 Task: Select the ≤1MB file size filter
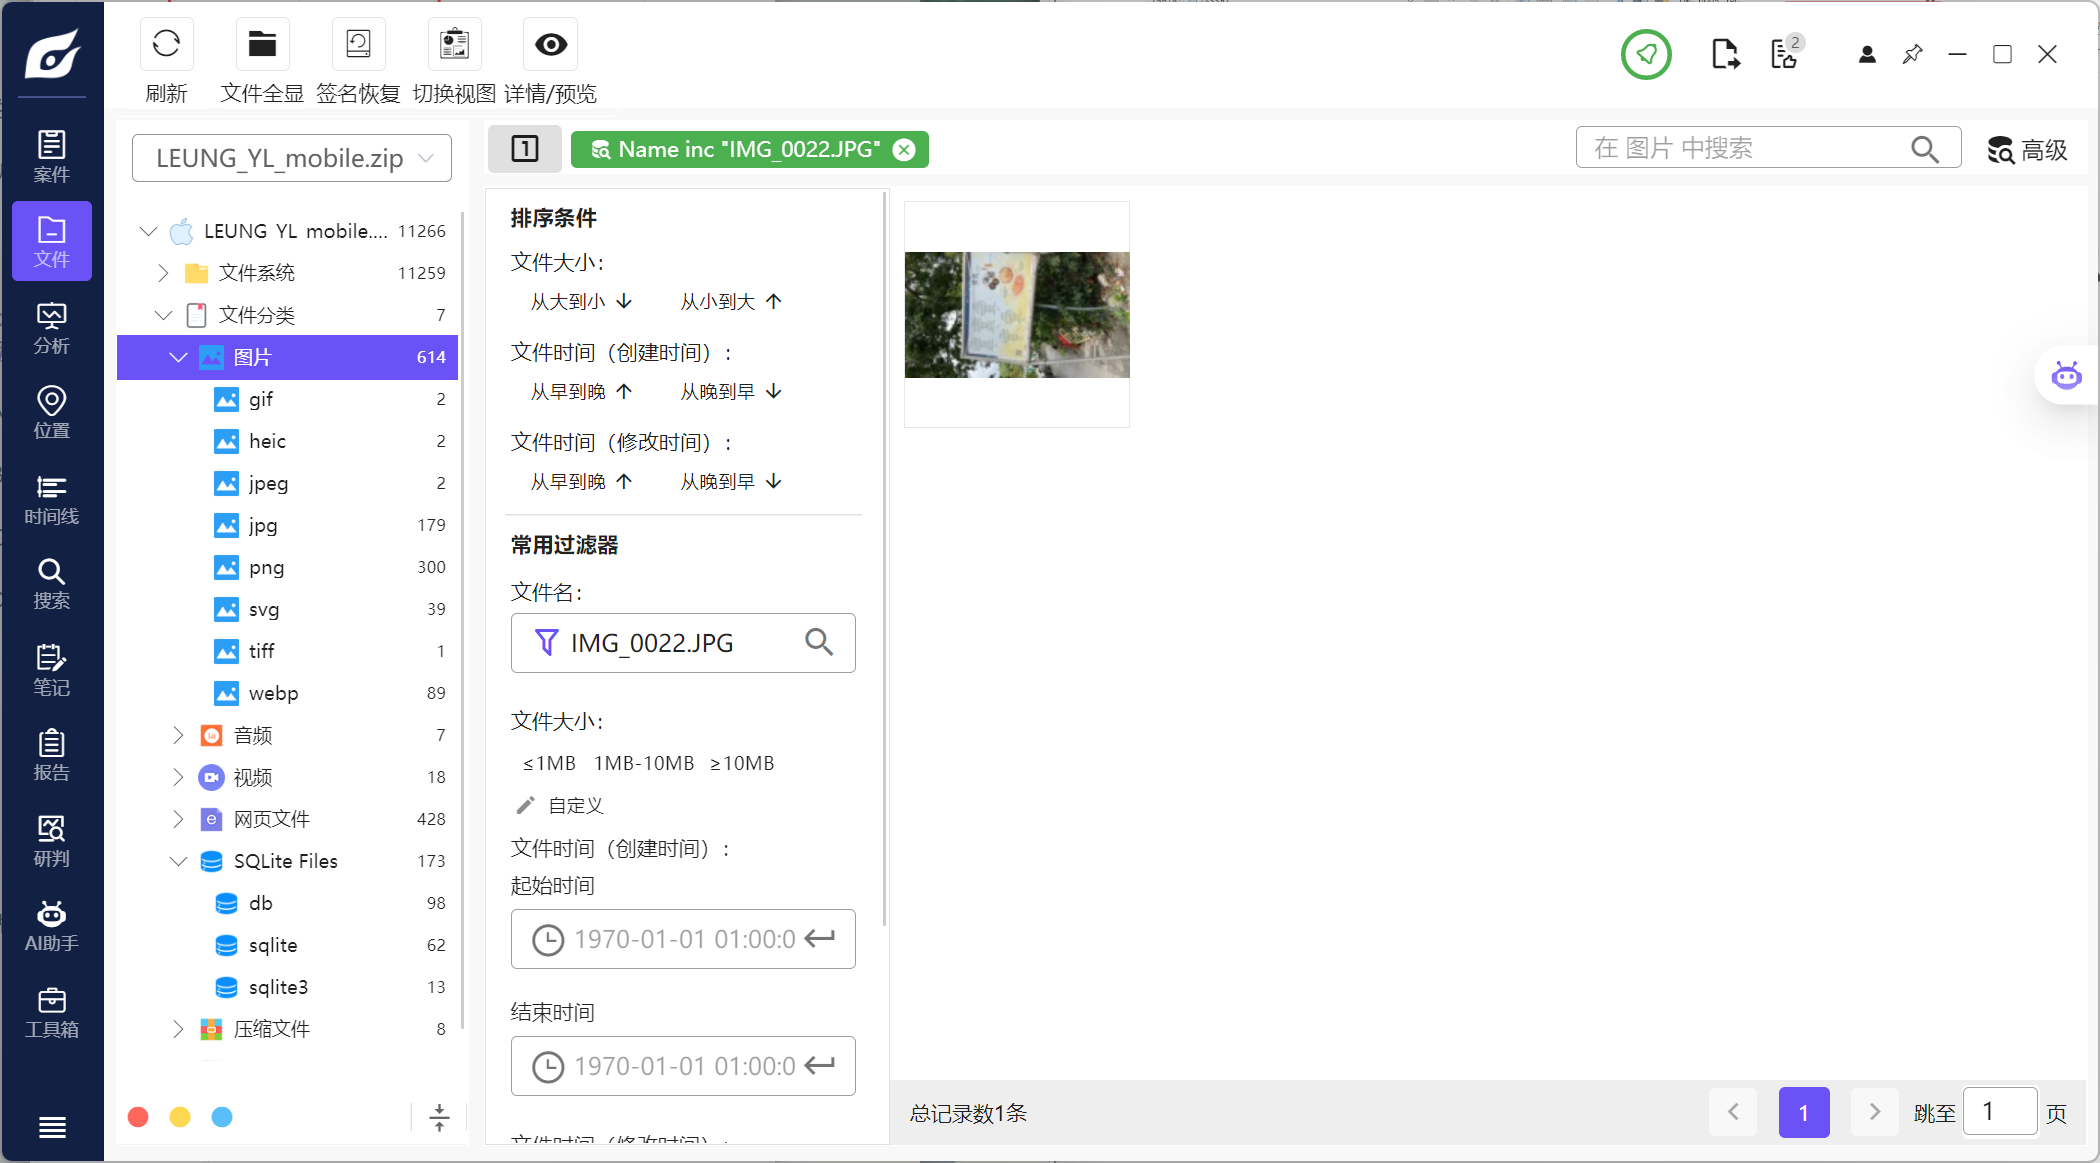(549, 763)
